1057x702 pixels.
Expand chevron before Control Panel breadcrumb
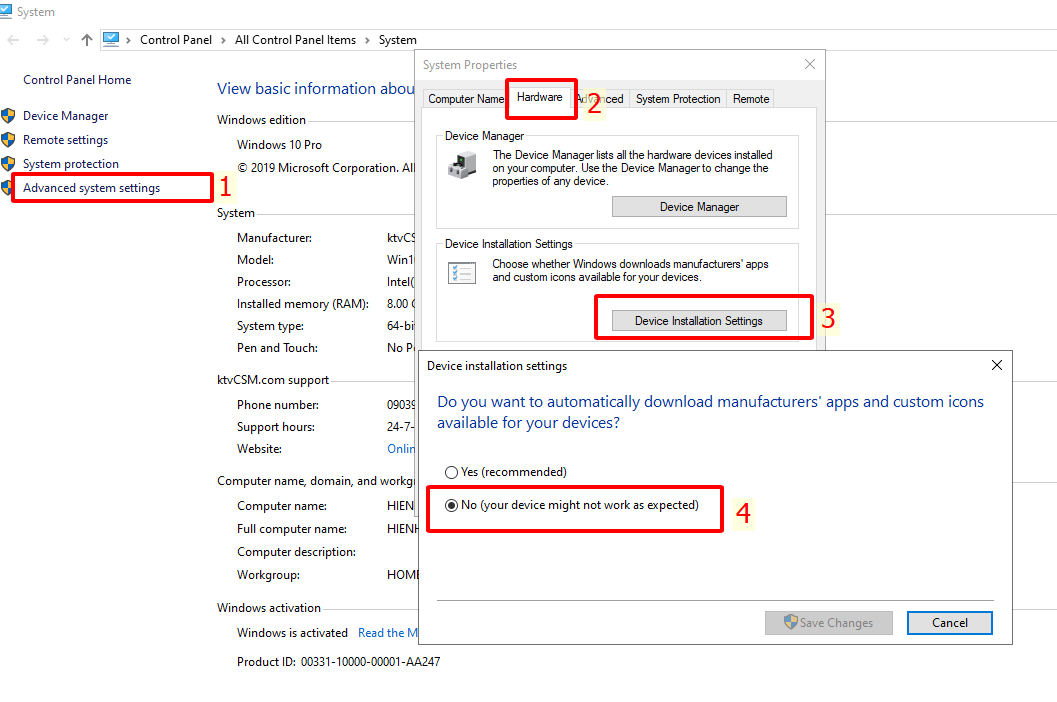128,40
